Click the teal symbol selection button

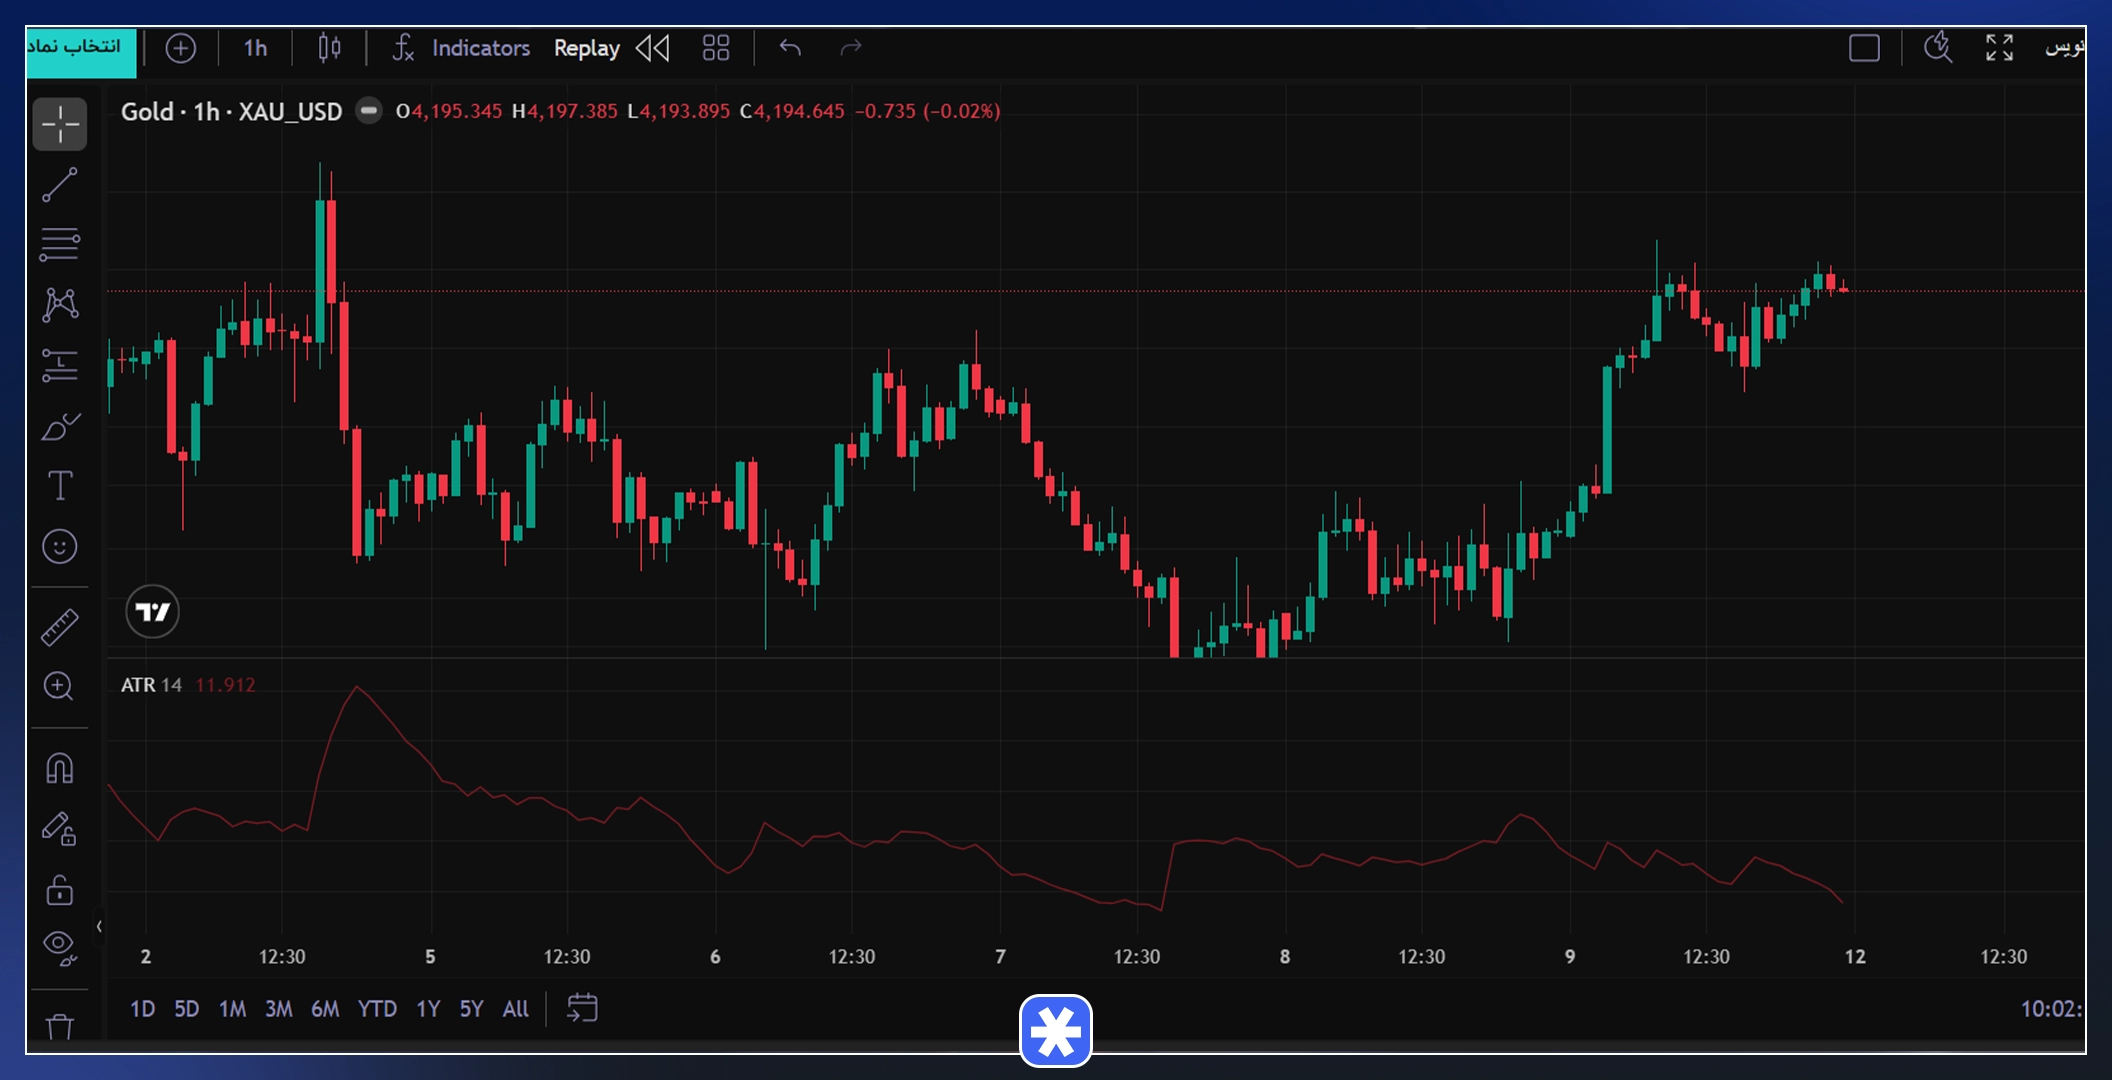point(80,52)
